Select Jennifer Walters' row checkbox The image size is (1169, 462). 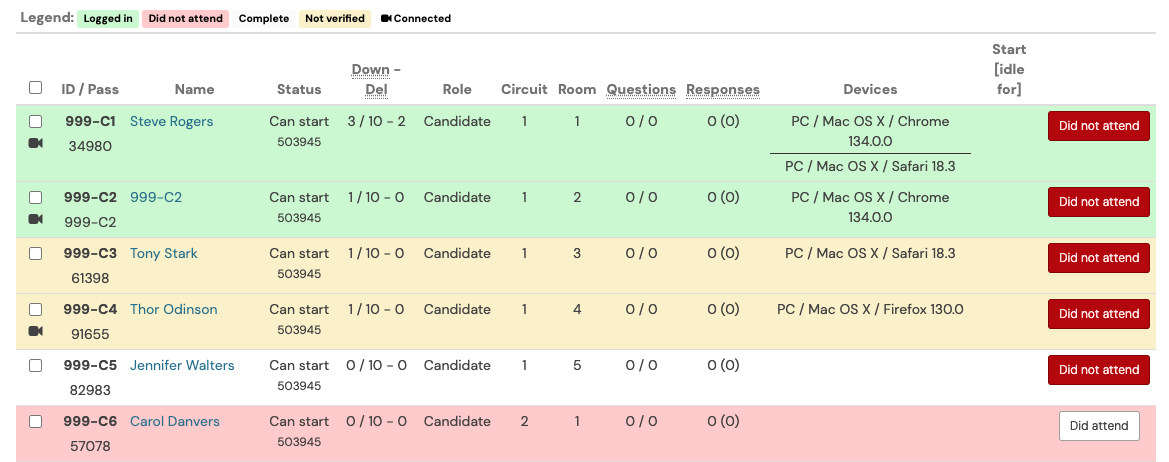coord(35,366)
